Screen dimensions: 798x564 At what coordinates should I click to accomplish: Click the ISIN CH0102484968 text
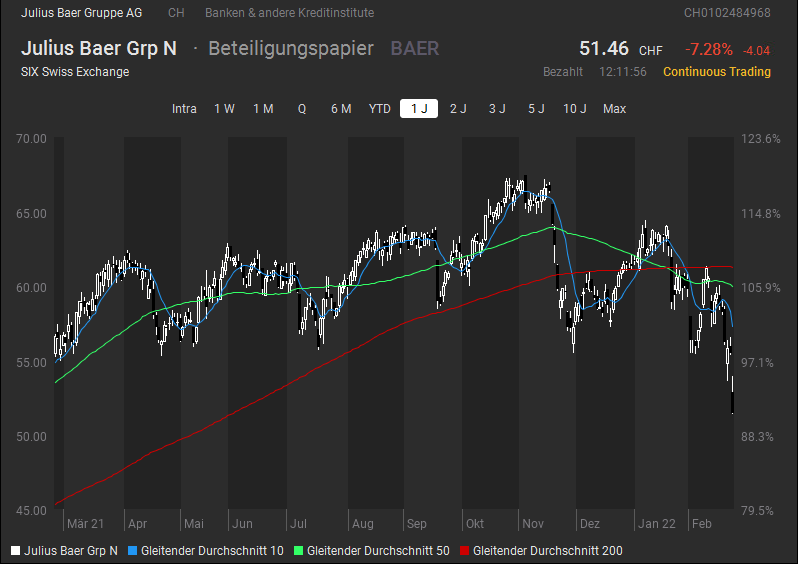point(727,13)
